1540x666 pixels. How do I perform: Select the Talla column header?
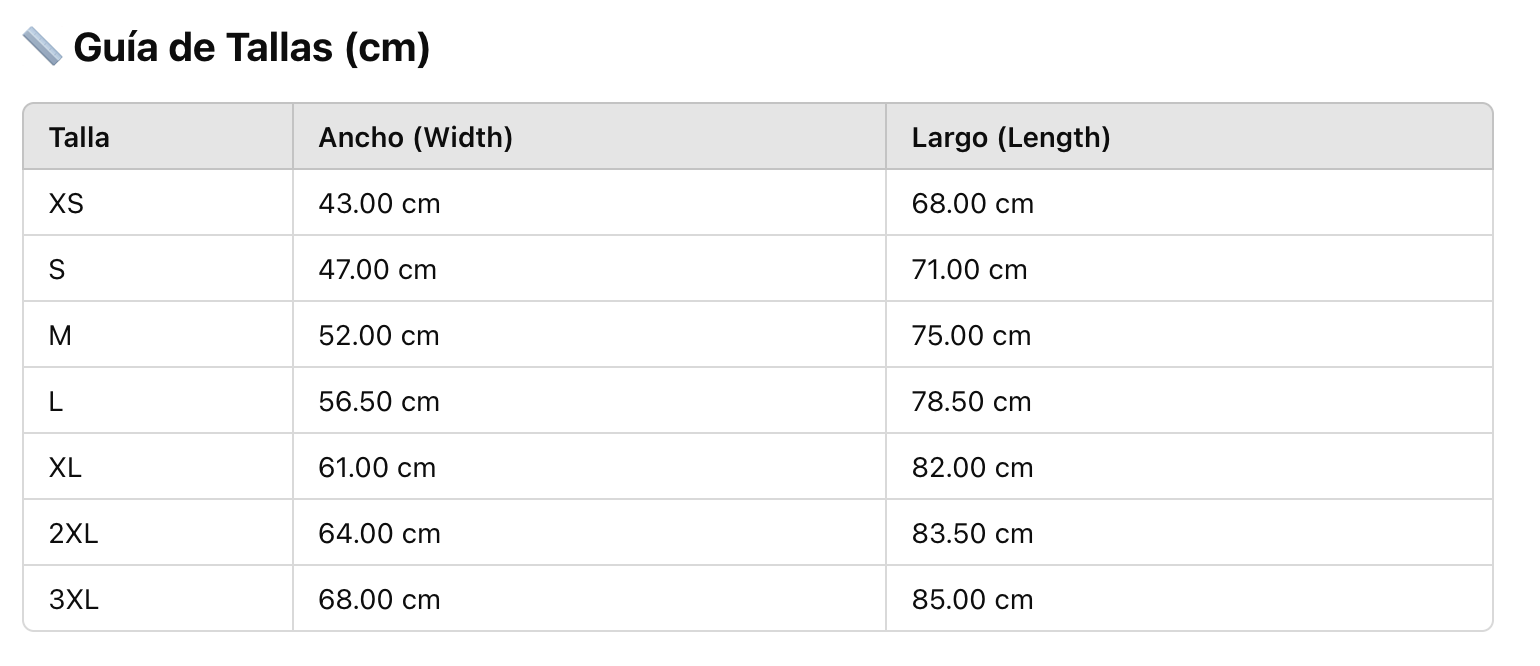79,137
